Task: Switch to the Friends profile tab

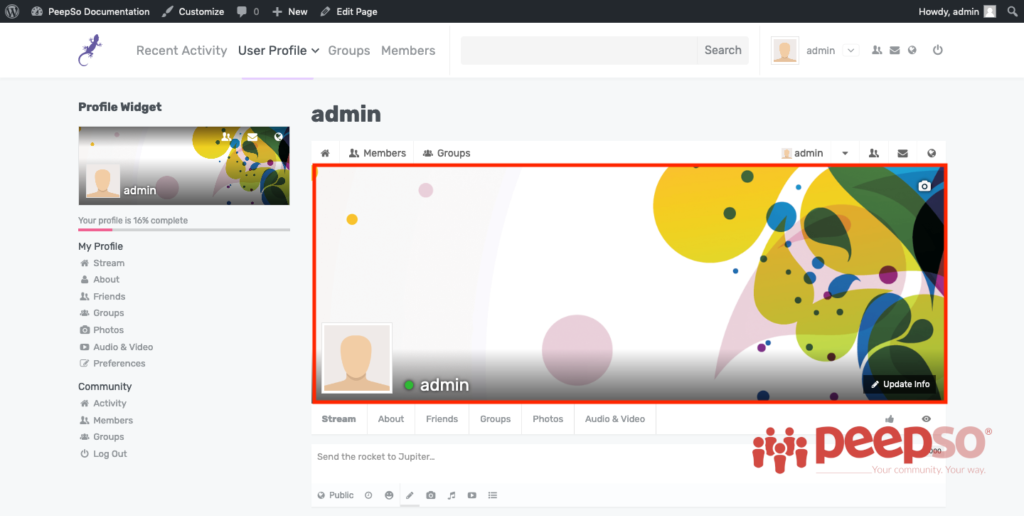Action: click(441, 419)
